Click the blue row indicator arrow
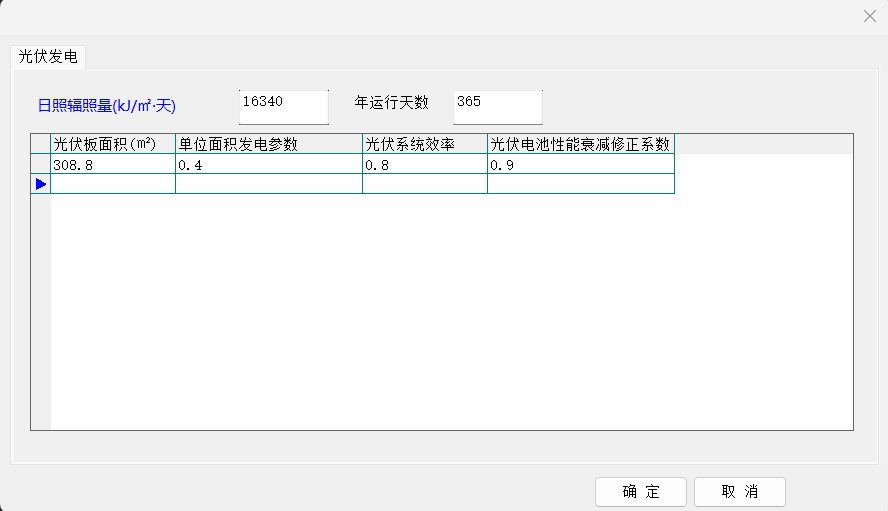The width and height of the screenshot is (888, 511). coord(41,184)
